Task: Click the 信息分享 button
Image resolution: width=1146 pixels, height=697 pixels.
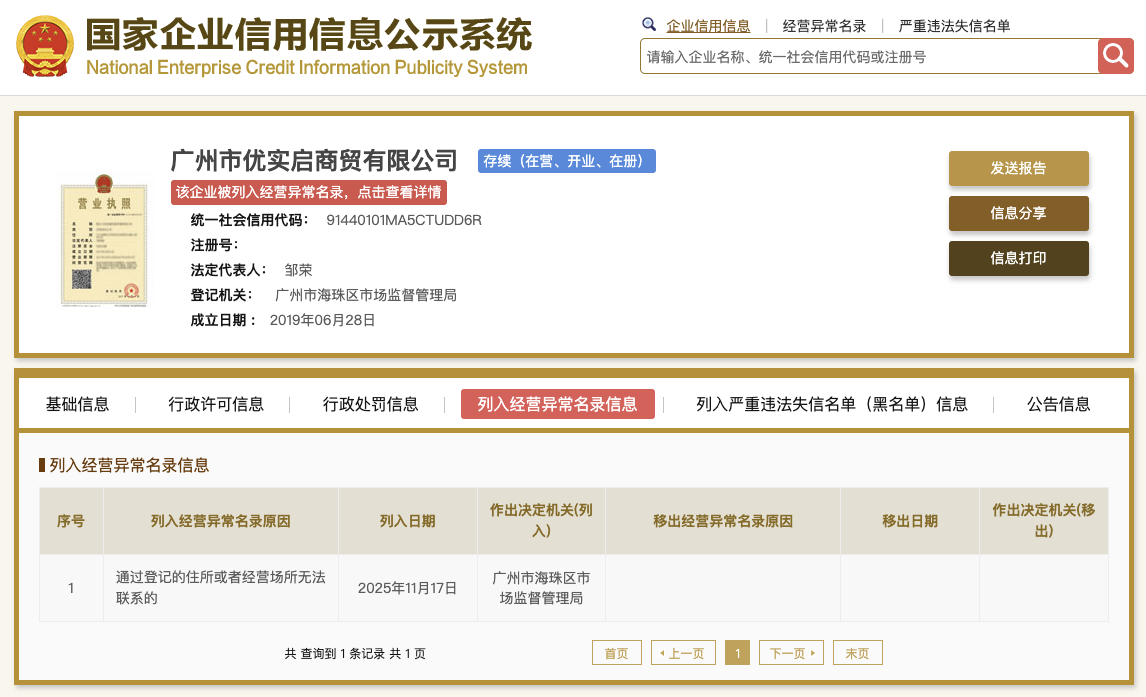Action: [x=1018, y=213]
